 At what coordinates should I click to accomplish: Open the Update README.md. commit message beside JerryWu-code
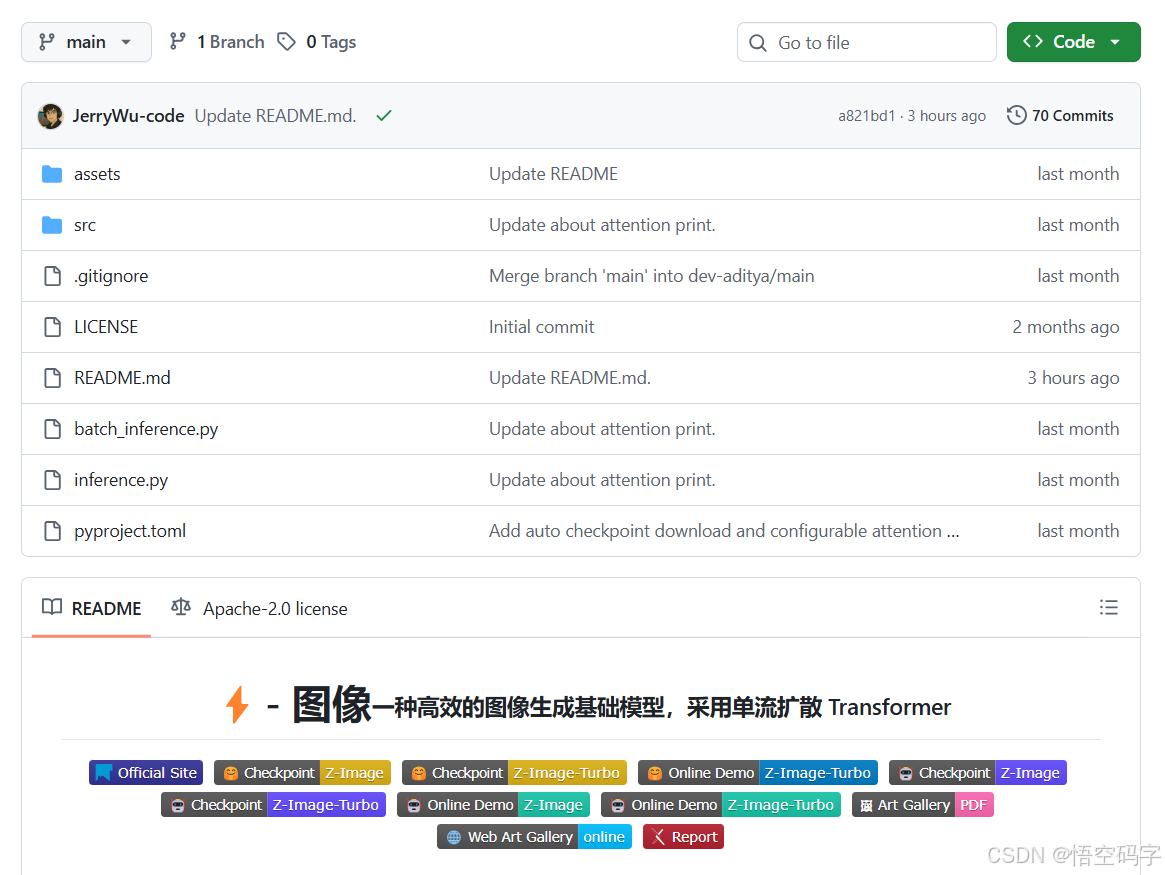coord(276,116)
